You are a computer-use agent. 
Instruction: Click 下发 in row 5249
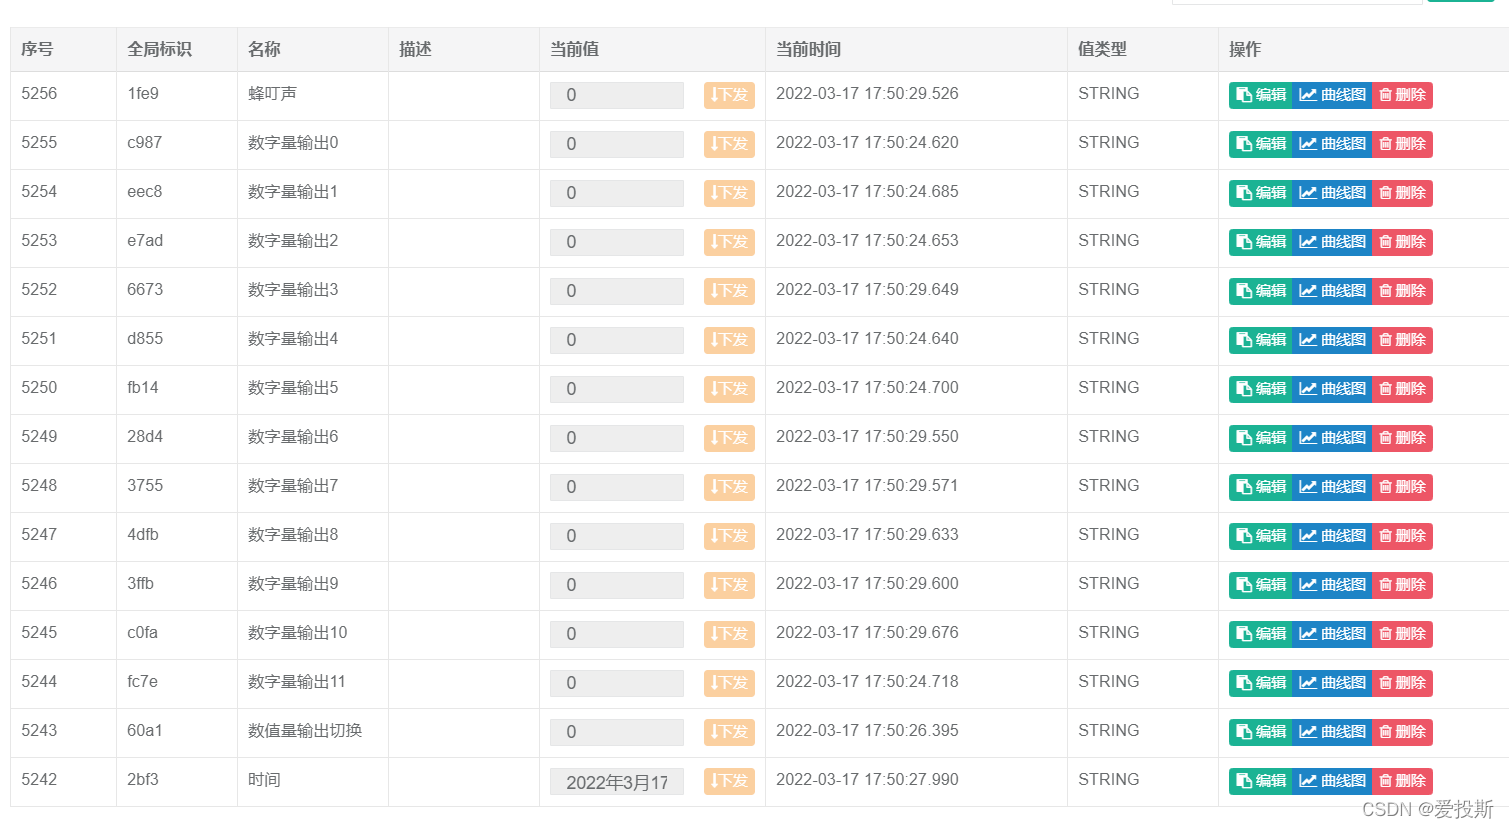point(729,438)
